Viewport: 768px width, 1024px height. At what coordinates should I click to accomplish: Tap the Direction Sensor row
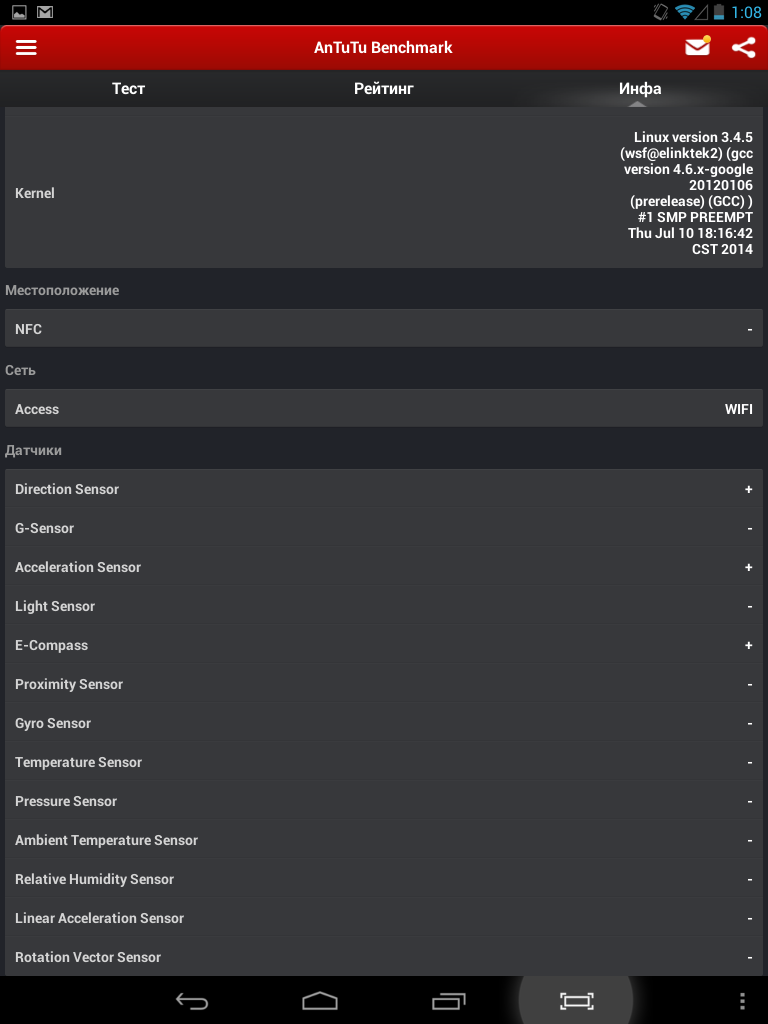pyautogui.click(x=384, y=489)
